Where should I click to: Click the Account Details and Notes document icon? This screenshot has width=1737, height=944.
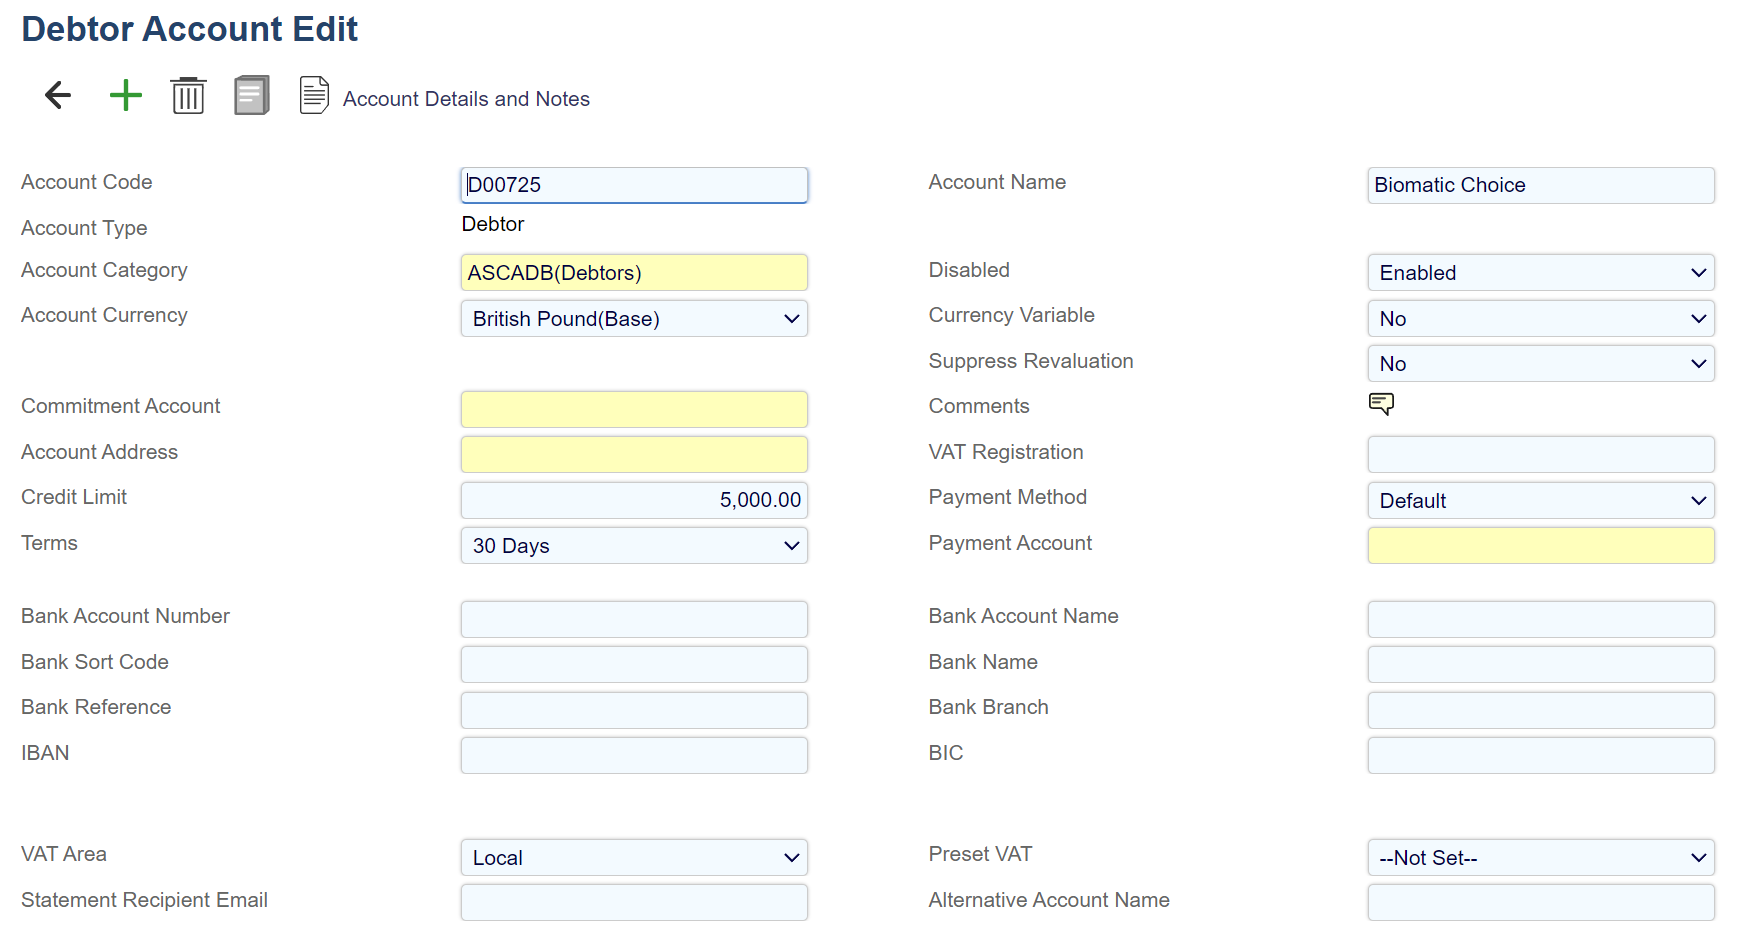pyautogui.click(x=314, y=96)
